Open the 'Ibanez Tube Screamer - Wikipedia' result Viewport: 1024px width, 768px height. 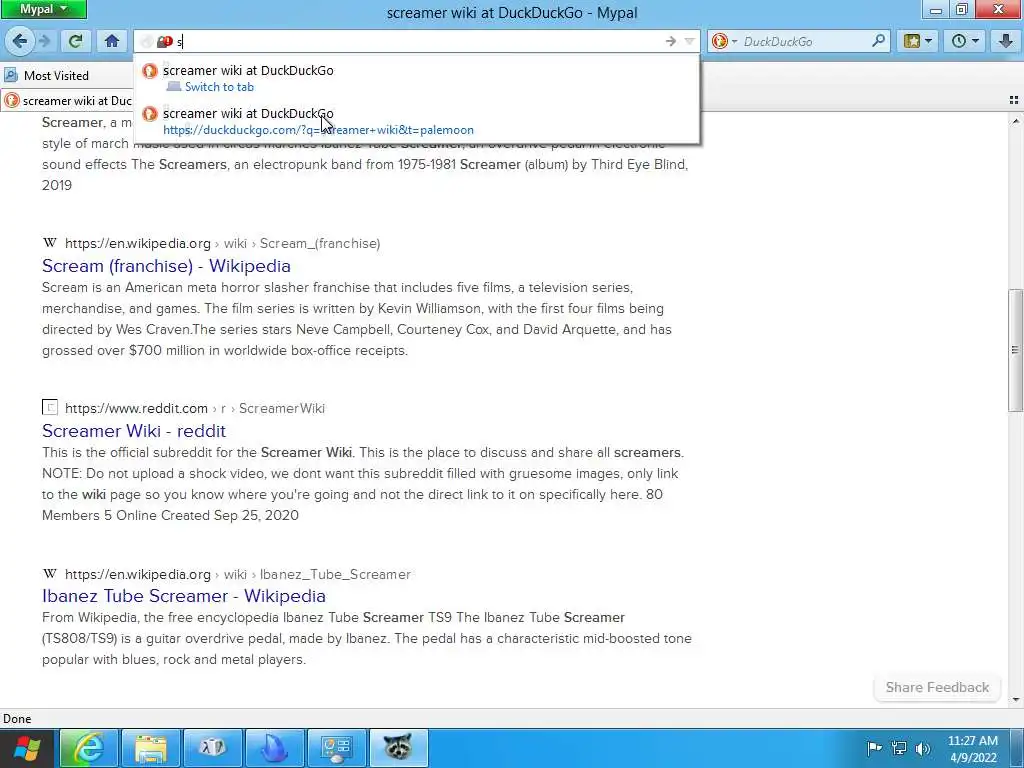pyautogui.click(x=184, y=596)
